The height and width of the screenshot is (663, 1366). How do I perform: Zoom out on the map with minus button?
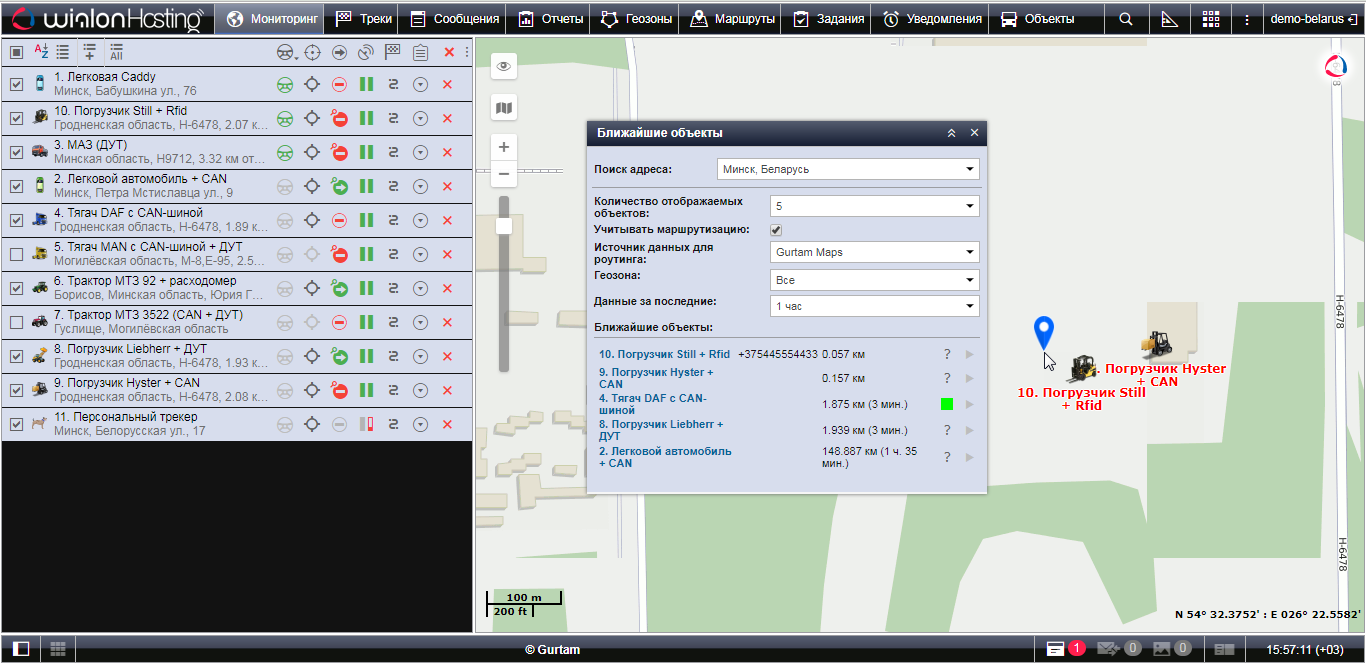[x=504, y=174]
